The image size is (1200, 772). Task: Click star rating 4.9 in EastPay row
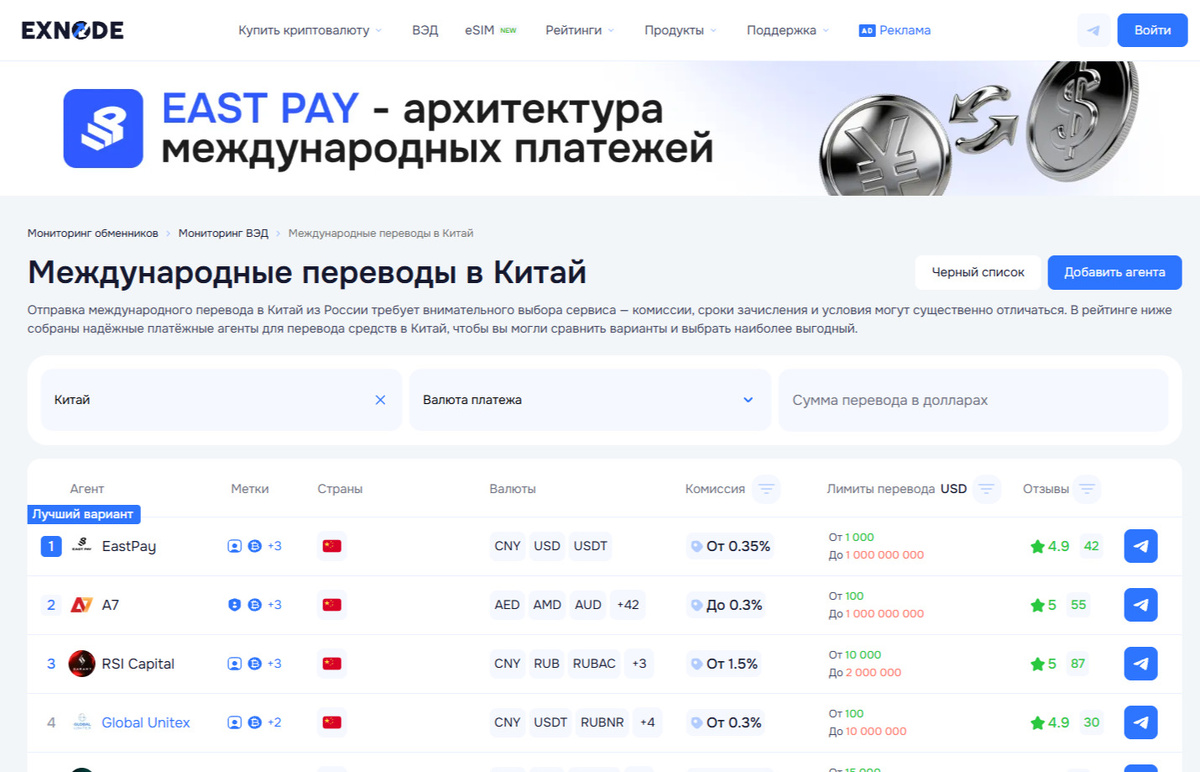point(1050,546)
